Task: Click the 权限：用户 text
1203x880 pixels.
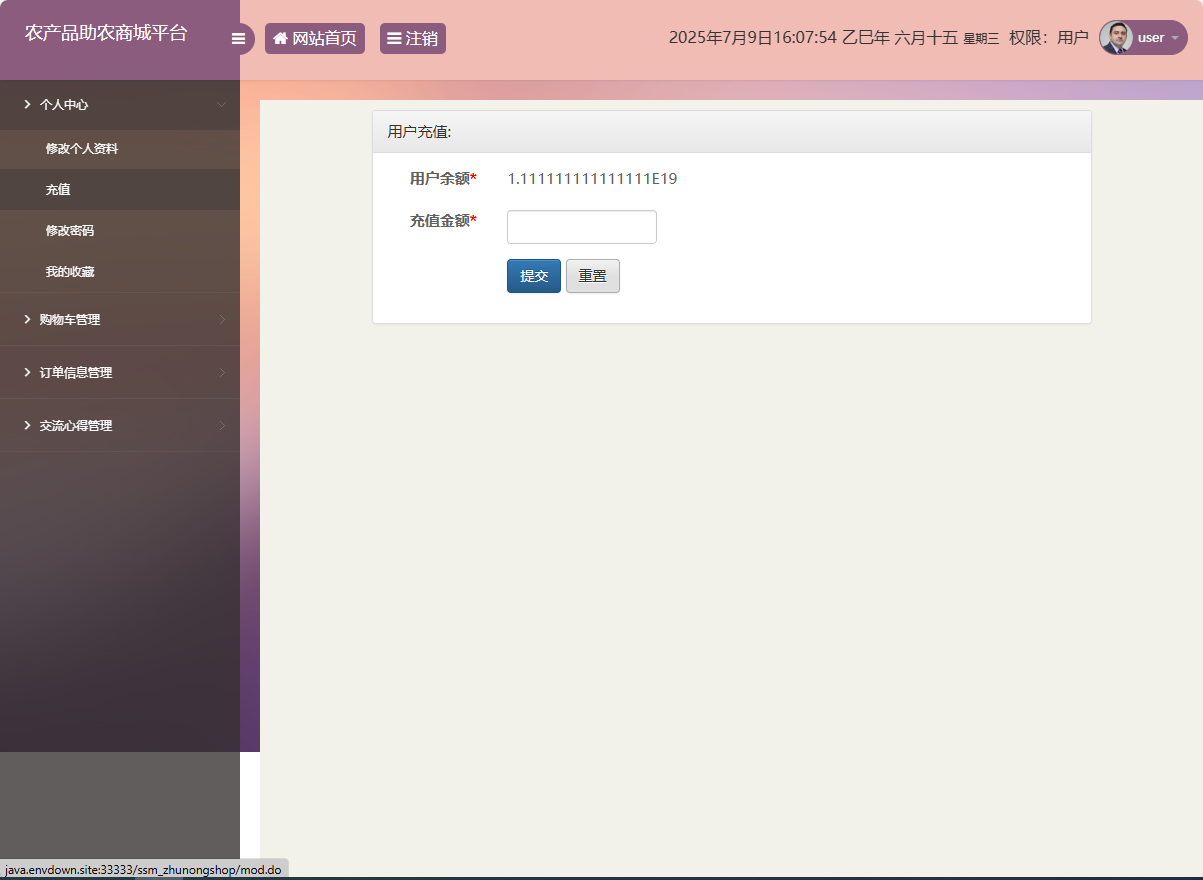Action: [1048, 38]
